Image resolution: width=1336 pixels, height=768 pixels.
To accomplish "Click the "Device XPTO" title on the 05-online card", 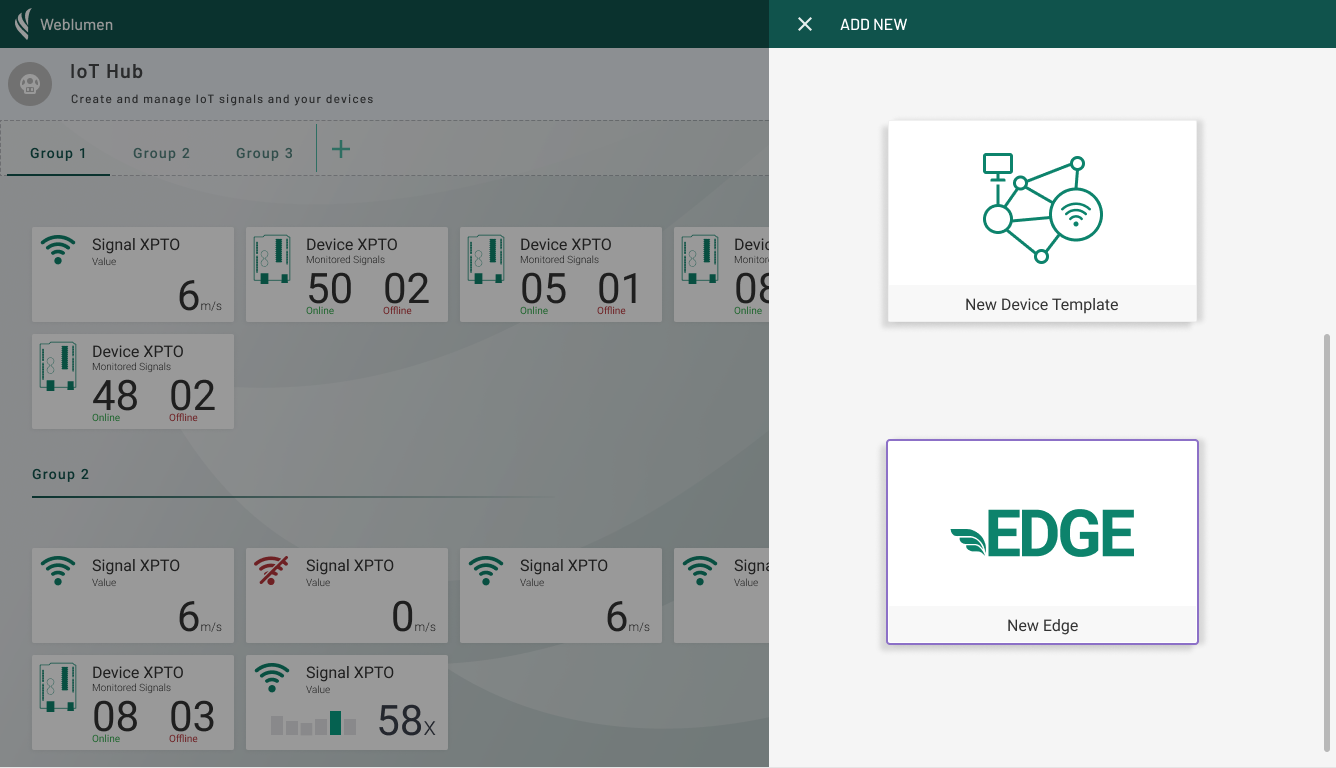I will click(566, 244).
